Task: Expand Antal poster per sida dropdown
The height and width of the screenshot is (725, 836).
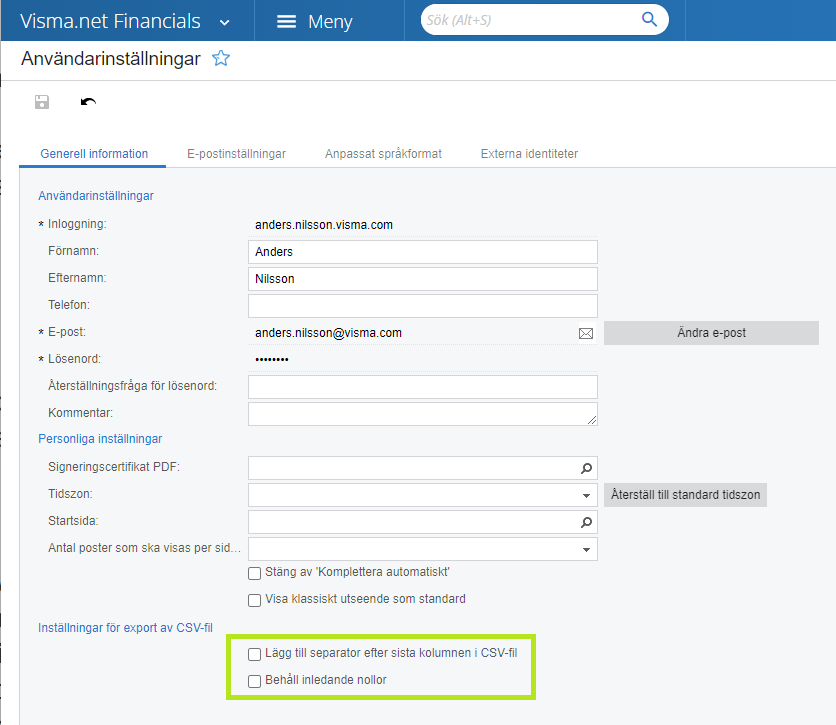Action: [586, 549]
